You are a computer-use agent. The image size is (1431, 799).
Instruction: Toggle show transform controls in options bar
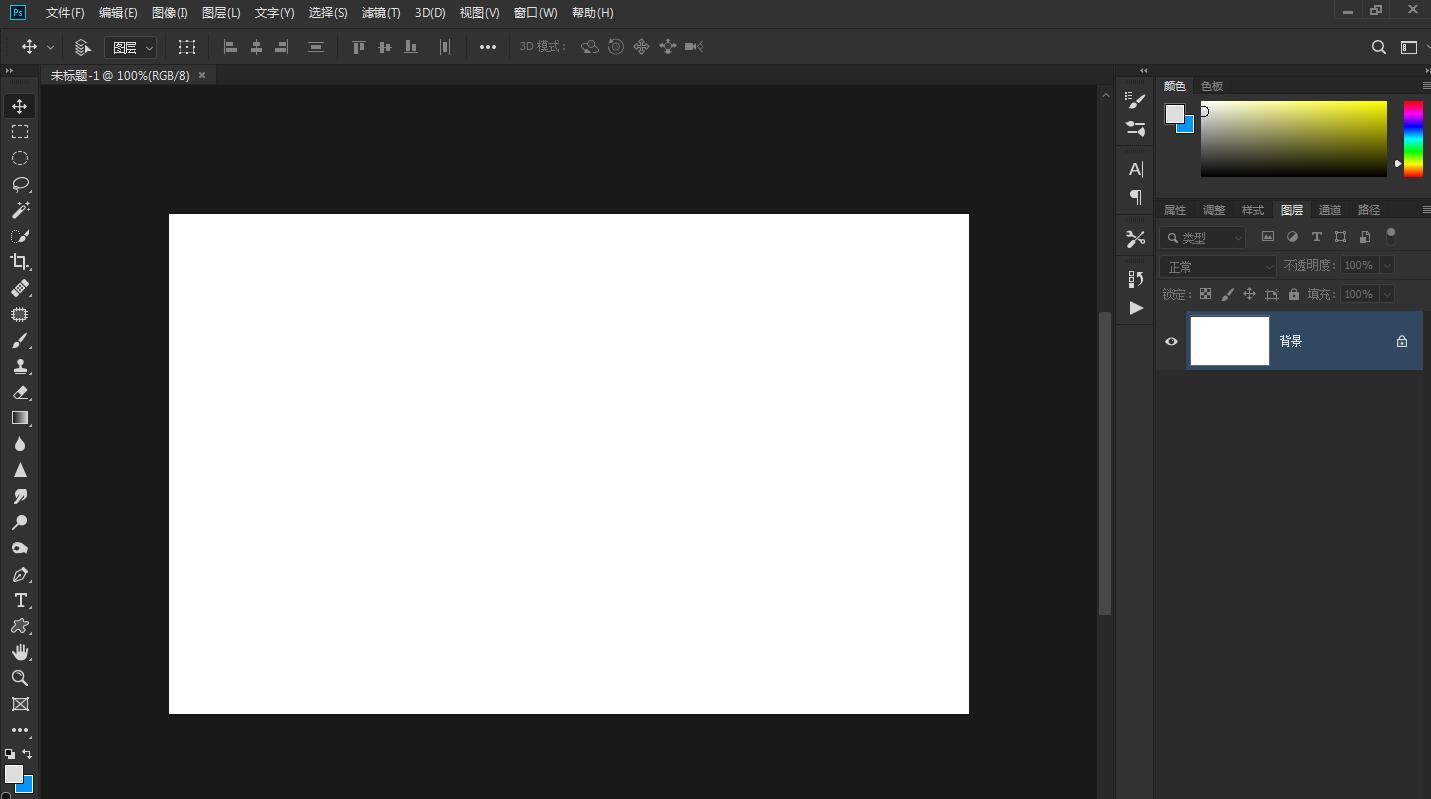187,47
